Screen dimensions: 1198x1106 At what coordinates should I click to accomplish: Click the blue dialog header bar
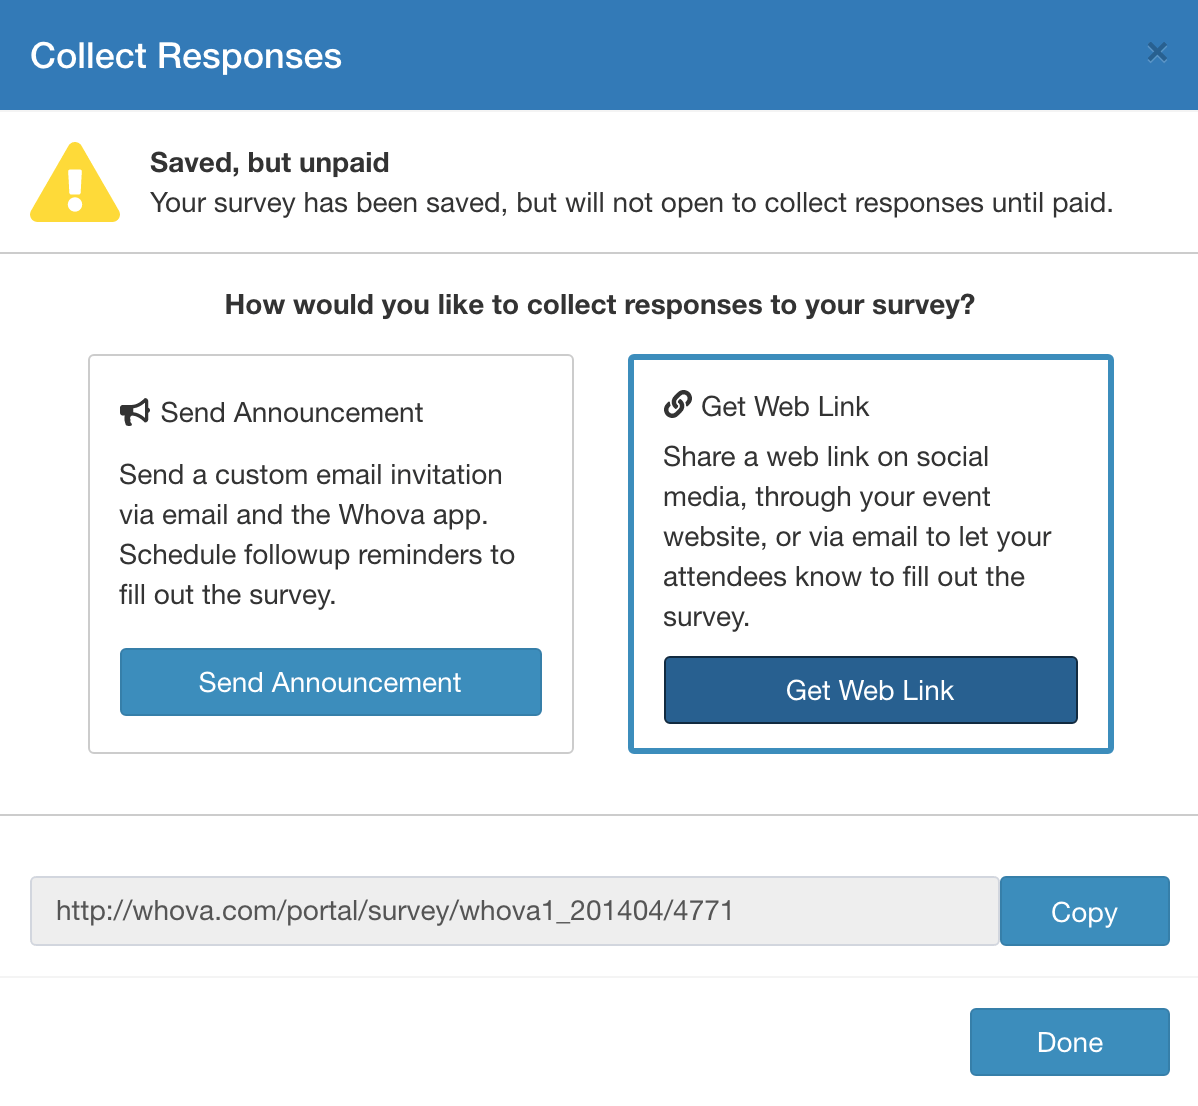coord(700,55)
